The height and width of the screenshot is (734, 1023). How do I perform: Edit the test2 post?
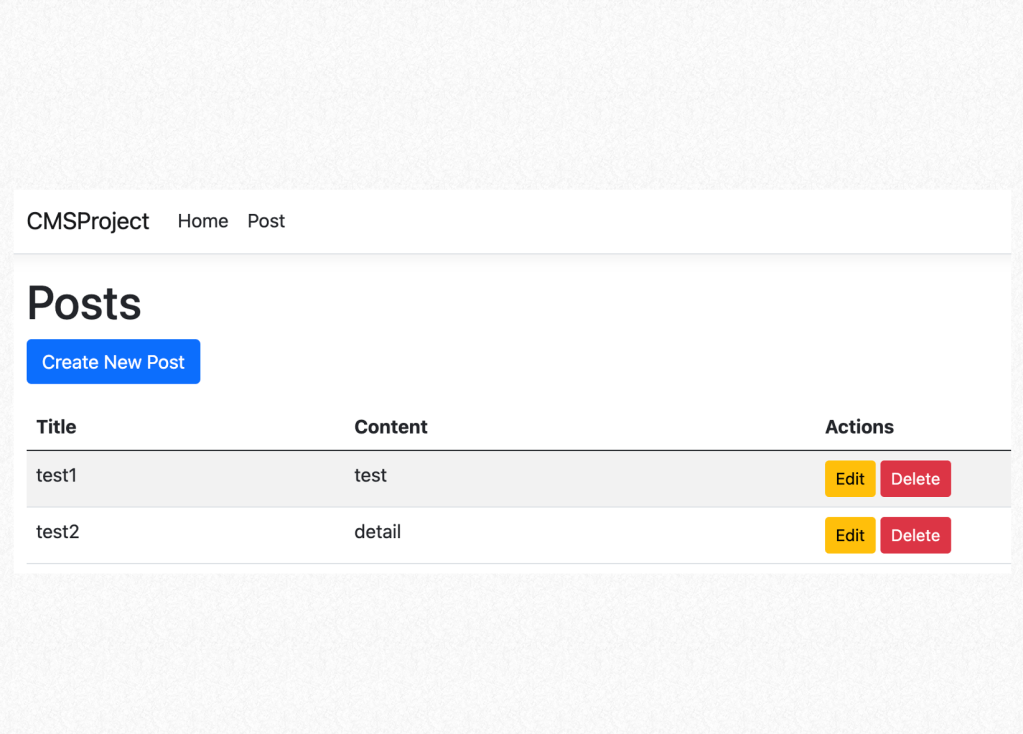point(849,535)
